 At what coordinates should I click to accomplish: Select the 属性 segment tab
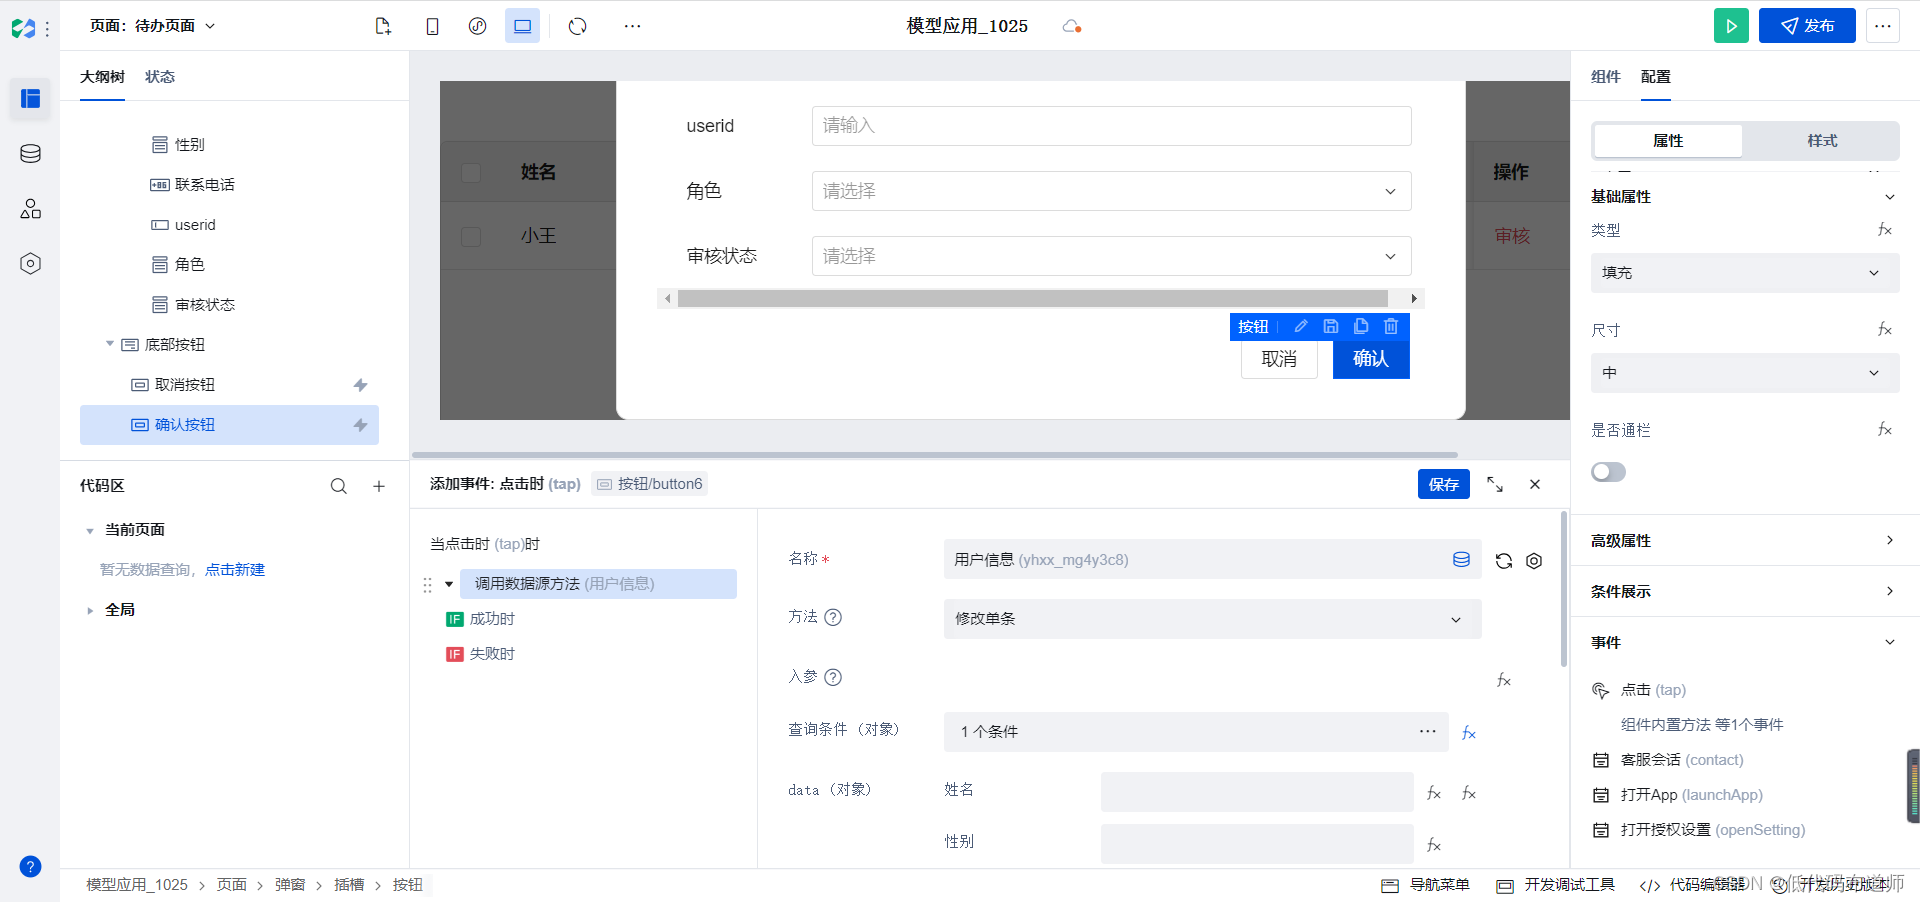point(1668,141)
